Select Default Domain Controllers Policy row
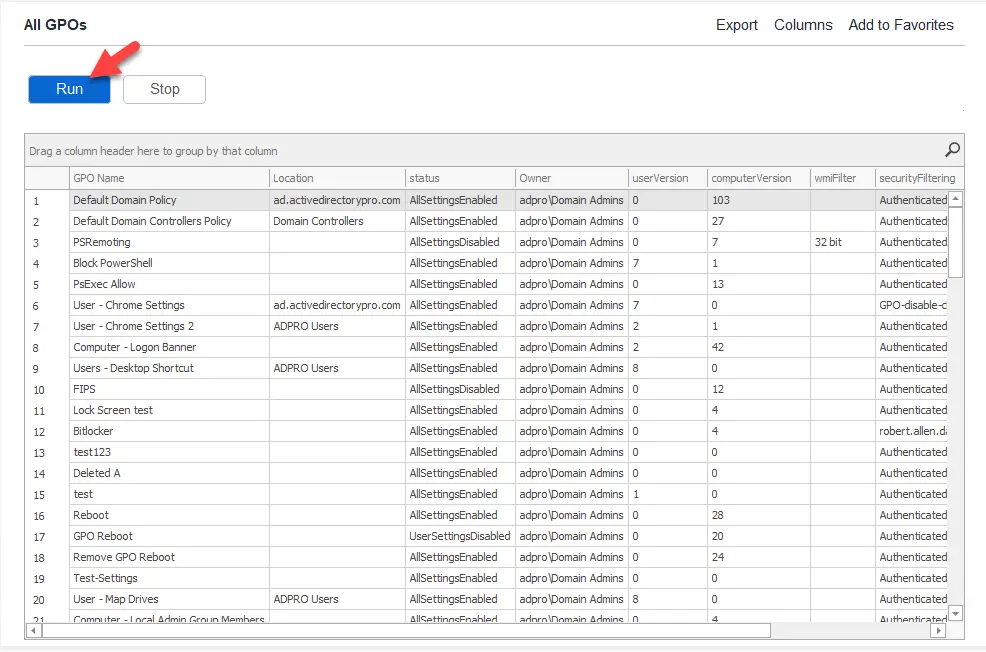Viewport: 986px width, 652px height. pos(486,221)
